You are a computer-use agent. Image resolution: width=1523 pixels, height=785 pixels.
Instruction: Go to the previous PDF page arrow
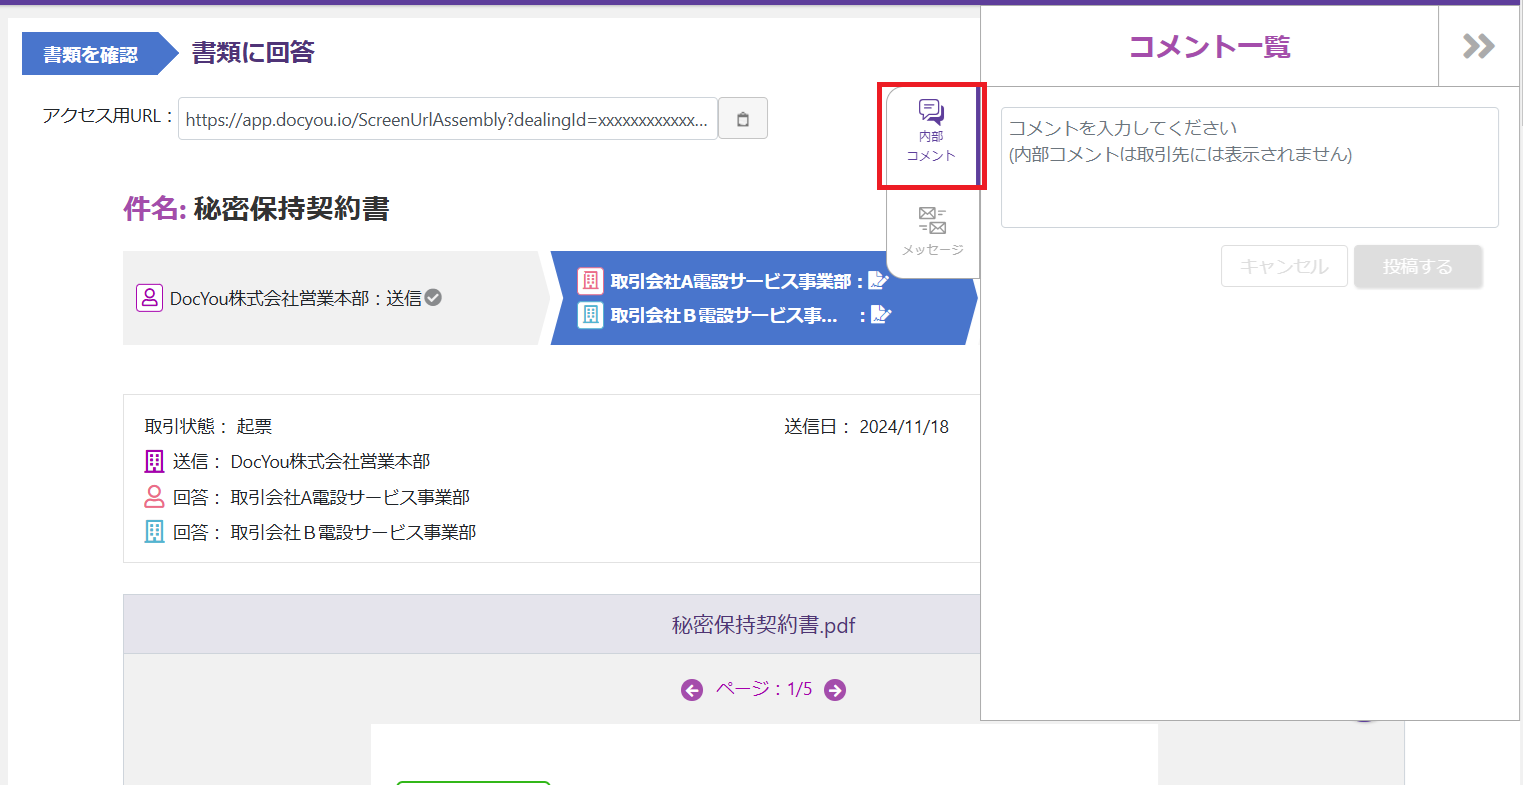692,690
